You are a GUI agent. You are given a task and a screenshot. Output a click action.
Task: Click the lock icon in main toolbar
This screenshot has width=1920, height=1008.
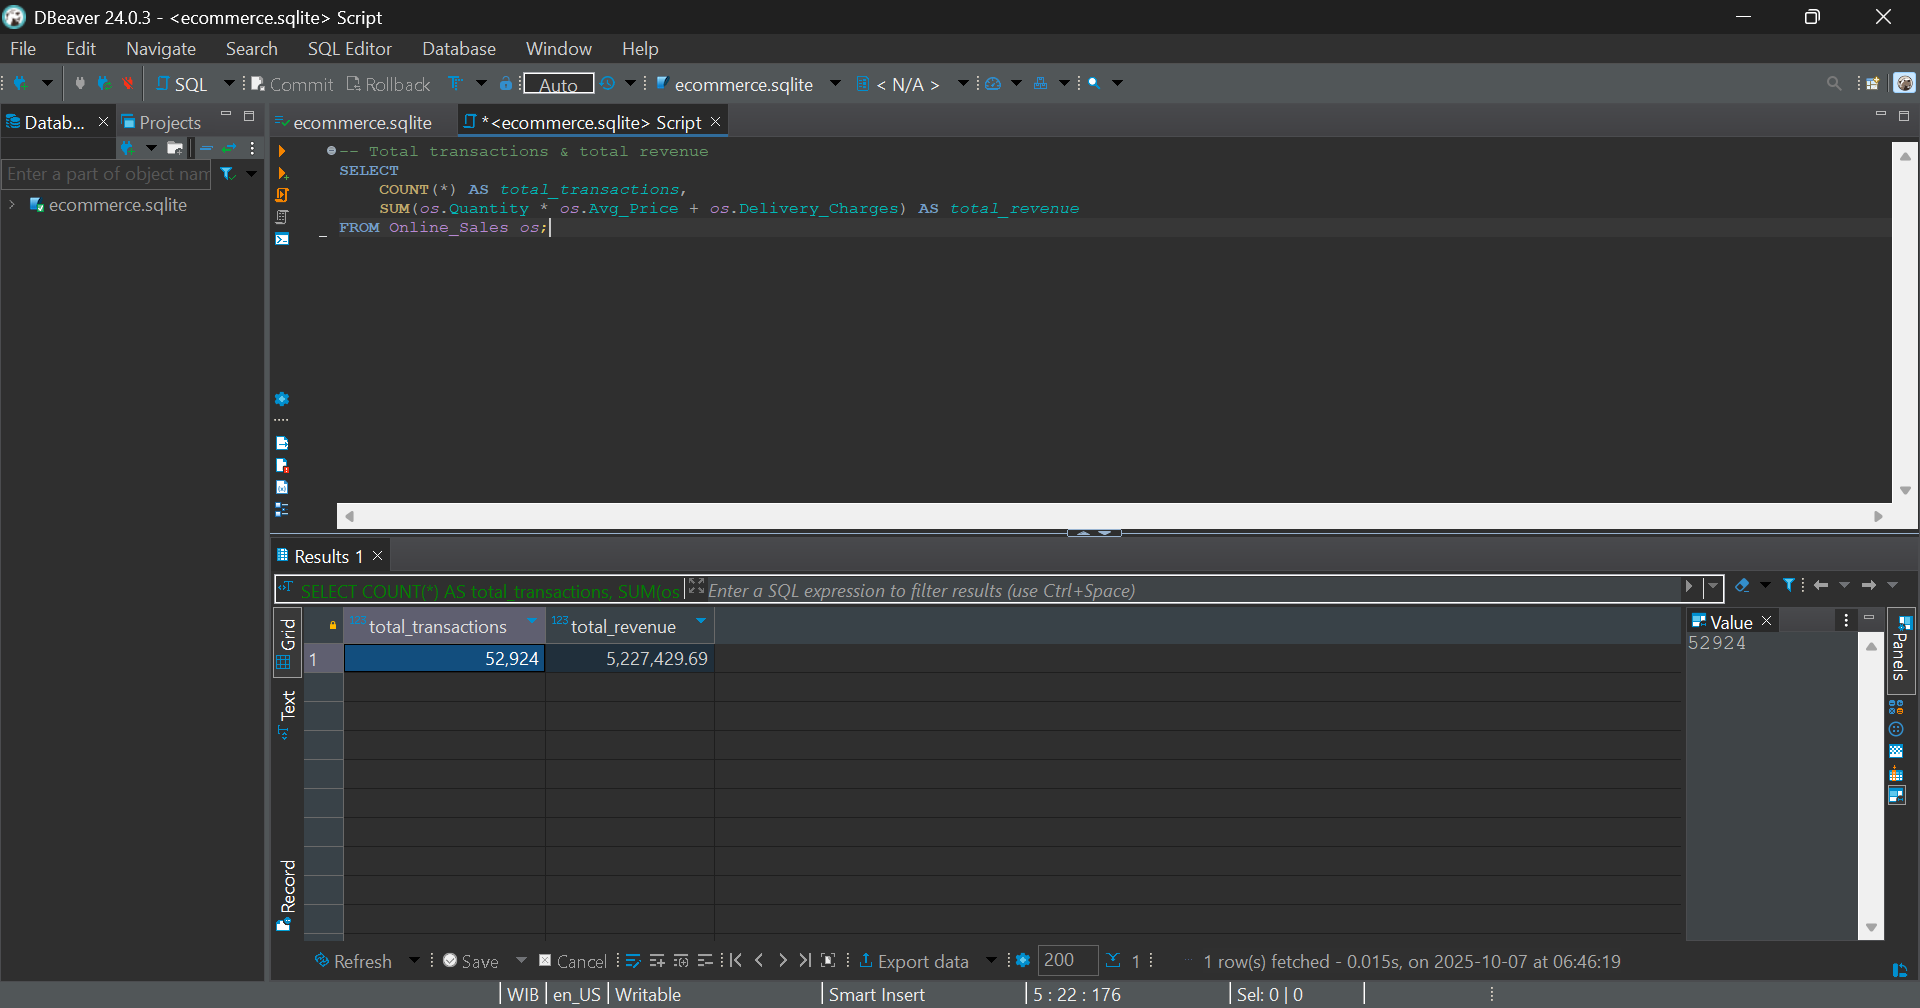pos(506,84)
